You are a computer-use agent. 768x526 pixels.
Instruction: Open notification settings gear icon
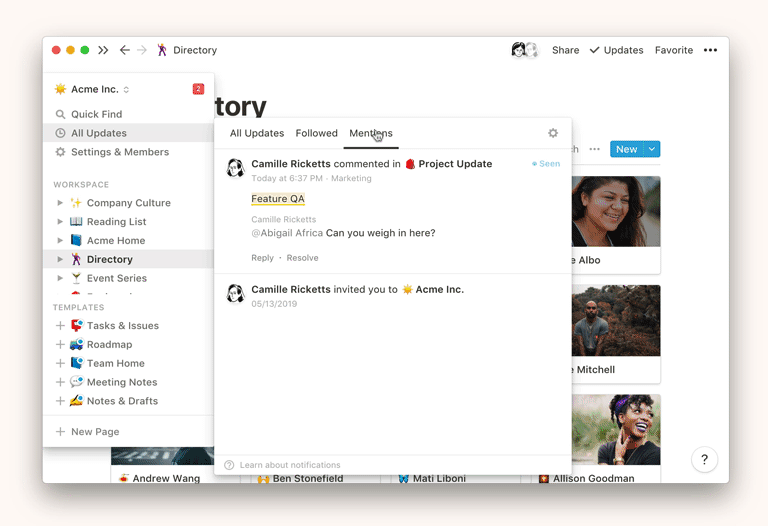point(553,133)
